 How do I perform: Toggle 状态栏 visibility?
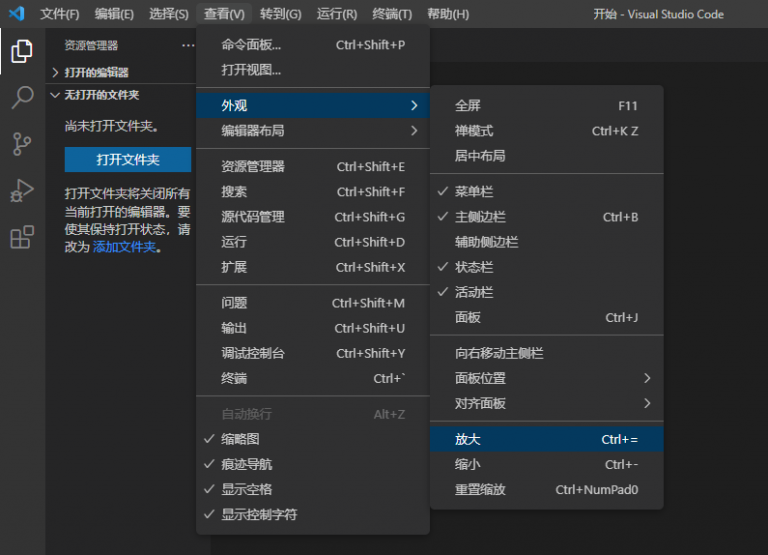pyautogui.click(x=547, y=267)
